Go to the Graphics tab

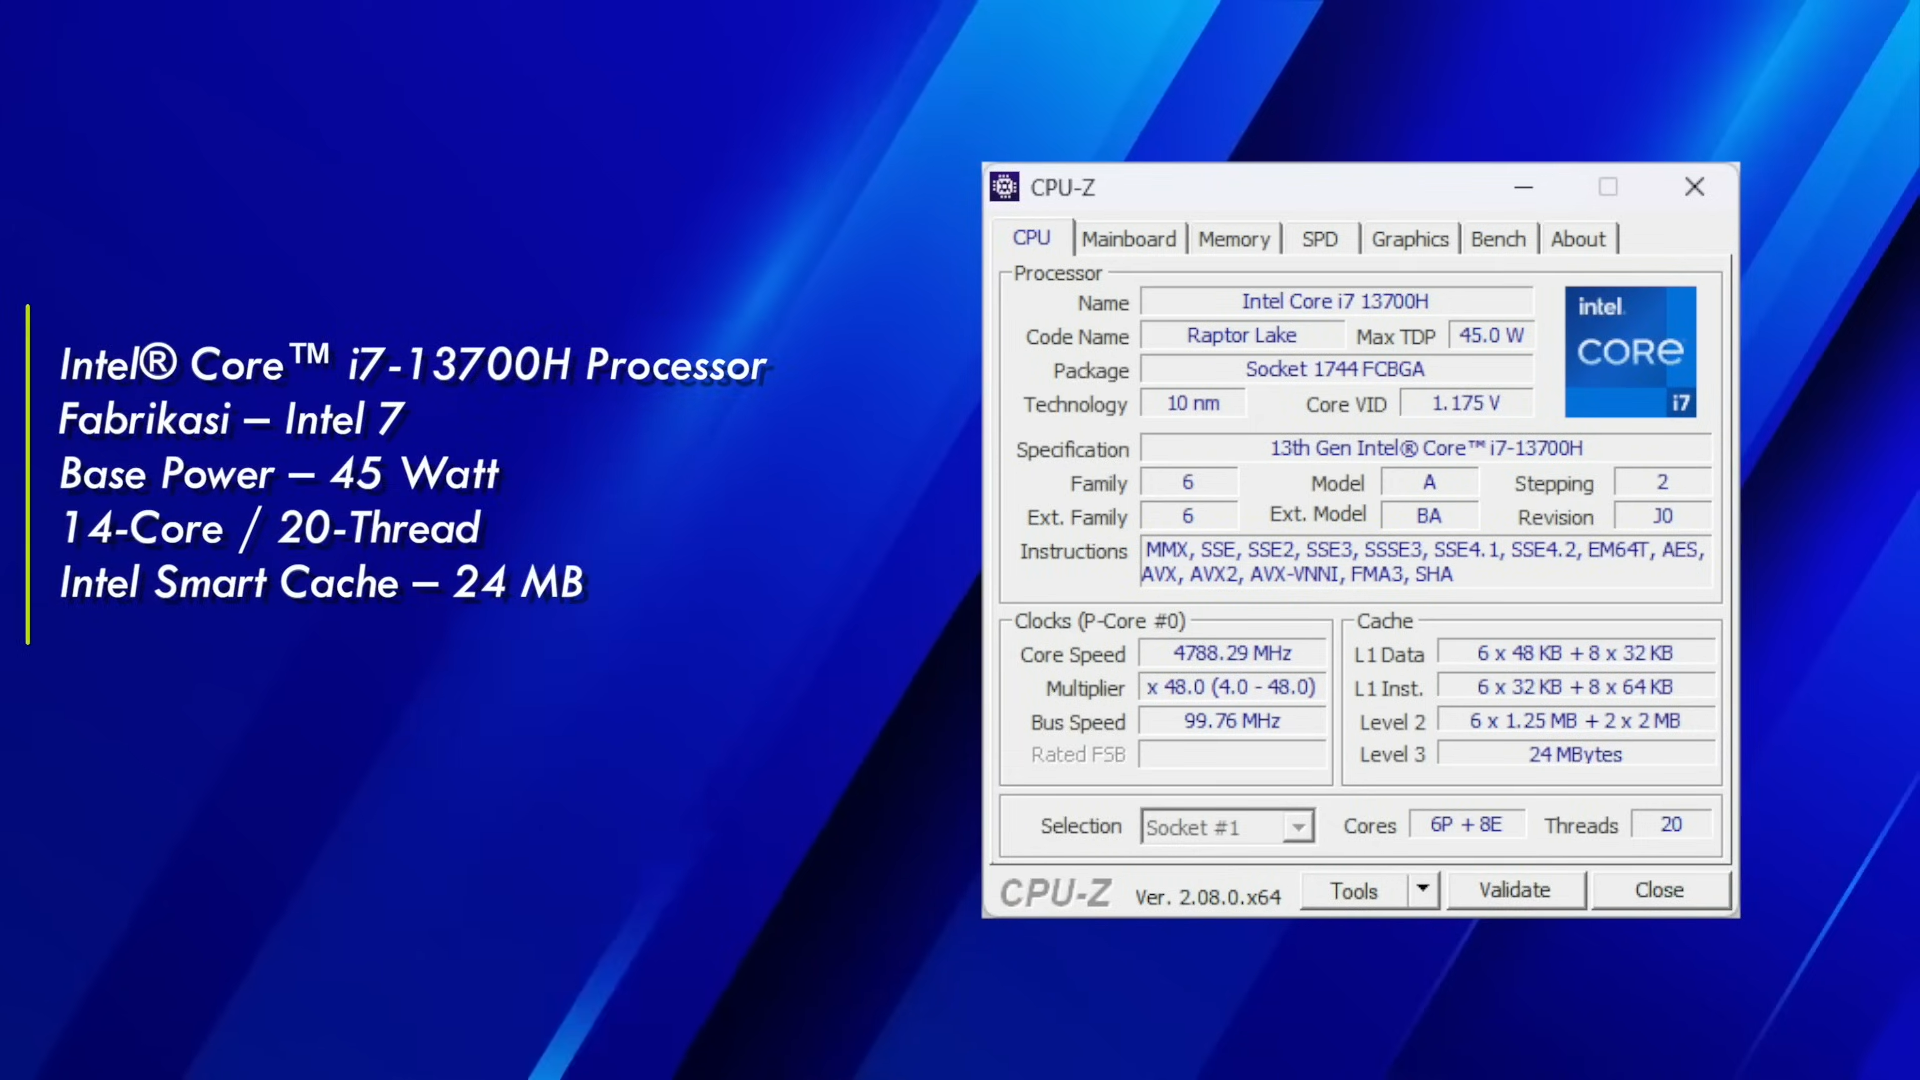click(x=1409, y=239)
